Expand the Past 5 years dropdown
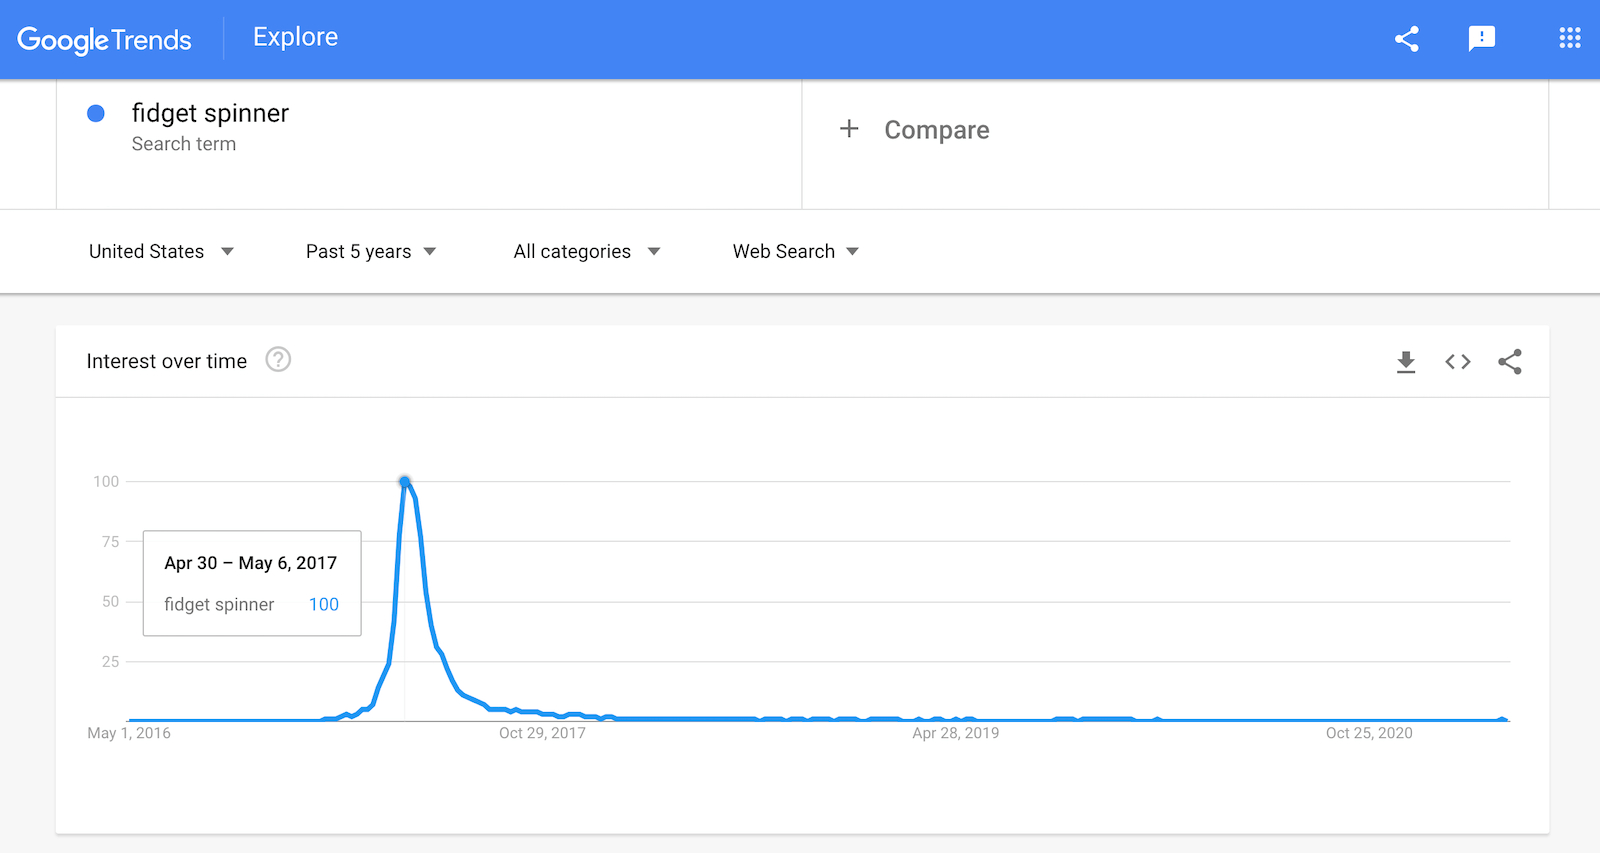Viewport: 1600px width, 853px height. [x=371, y=251]
